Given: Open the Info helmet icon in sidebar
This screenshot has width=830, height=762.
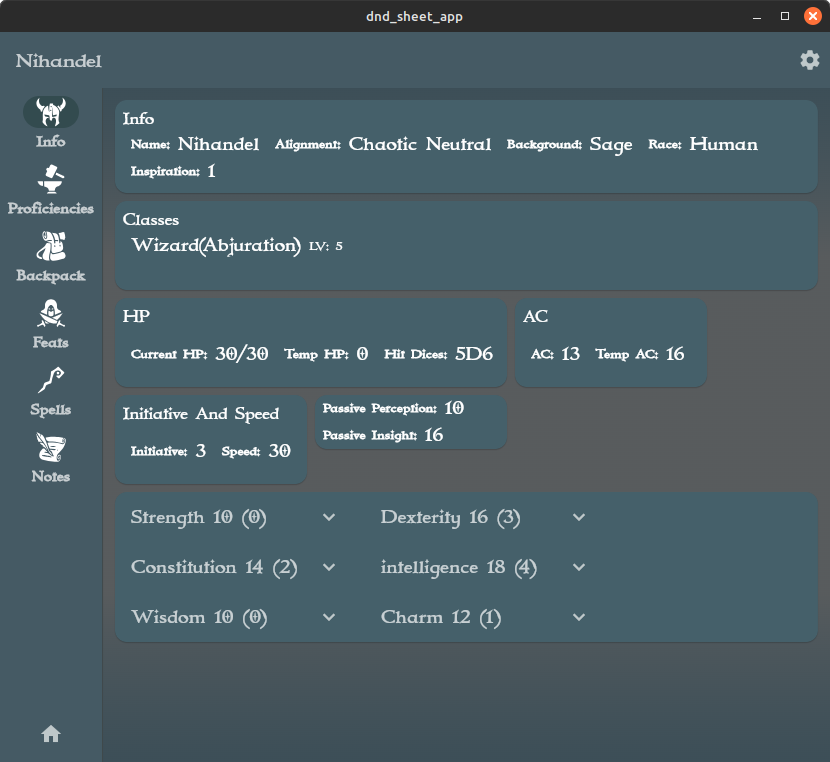Looking at the screenshot, I should pyautogui.click(x=51, y=112).
